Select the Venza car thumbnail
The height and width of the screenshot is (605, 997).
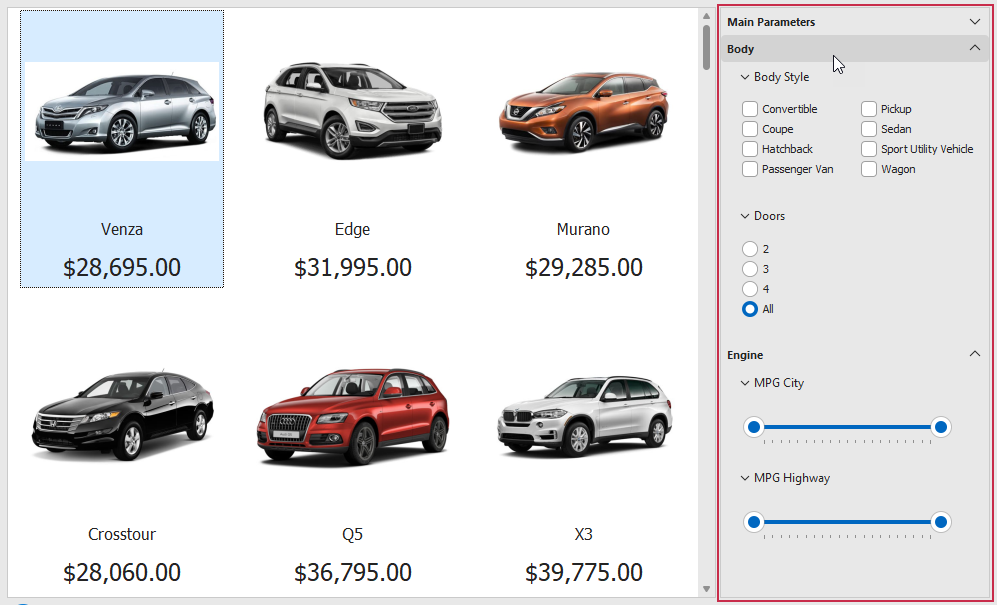pyautogui.click(x=122, y=111)
